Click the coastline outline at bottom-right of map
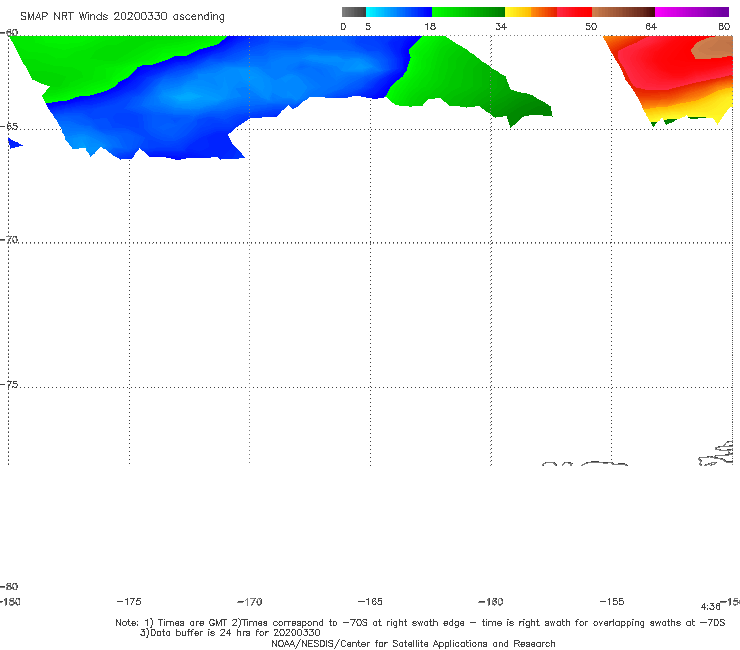This screenshot has height=650, width=740. 716,453
